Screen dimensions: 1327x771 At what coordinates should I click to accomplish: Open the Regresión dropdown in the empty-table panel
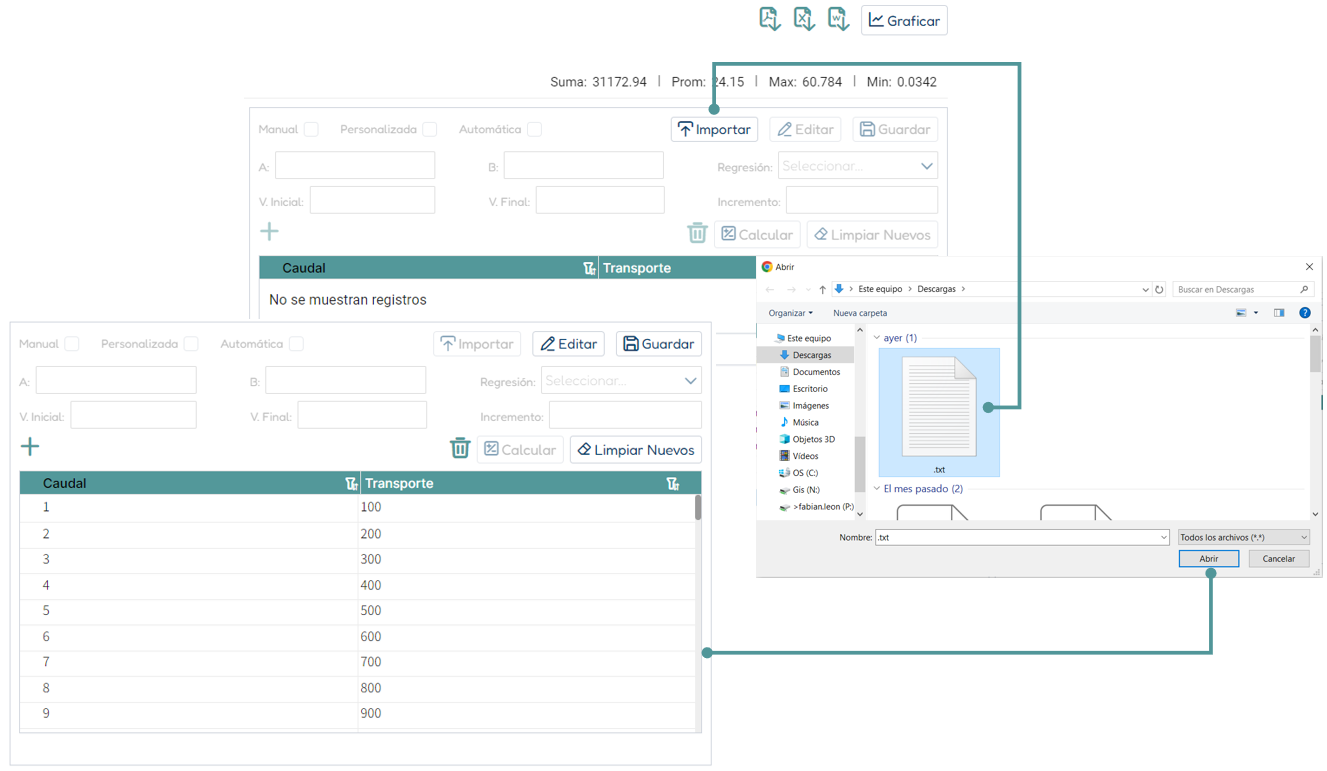pyautogui.click(x=857, y=166)
